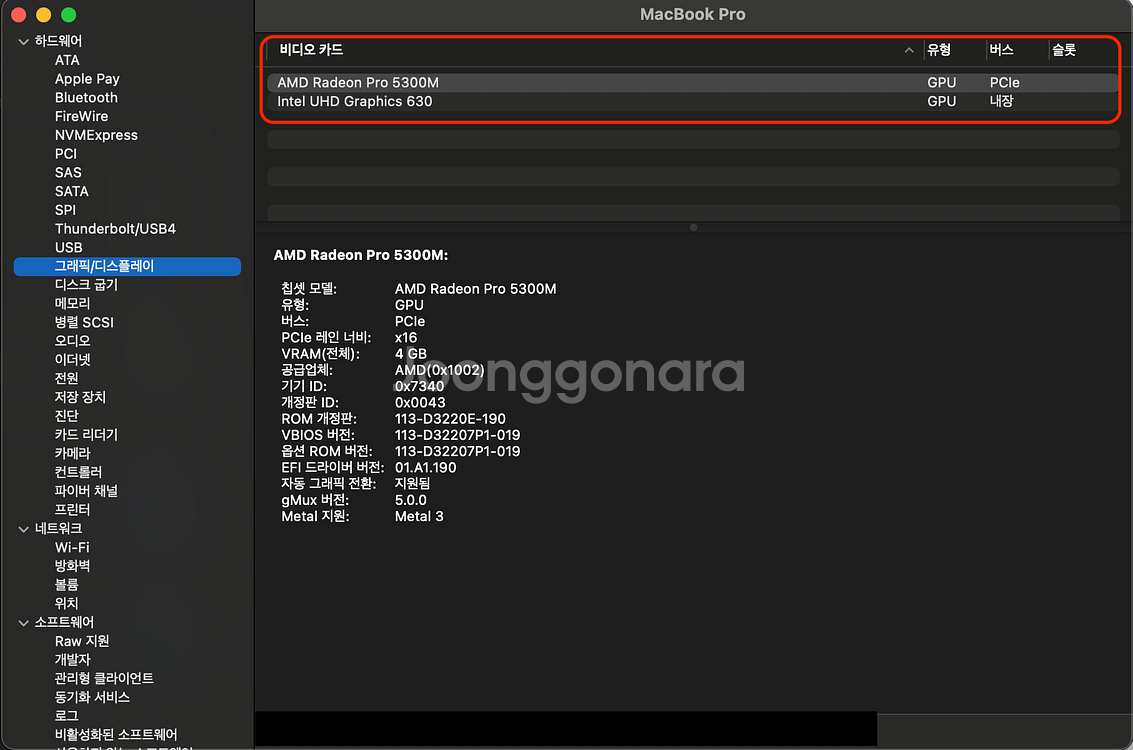Open the Bluetooth hardware entry

tap(86, 98)
